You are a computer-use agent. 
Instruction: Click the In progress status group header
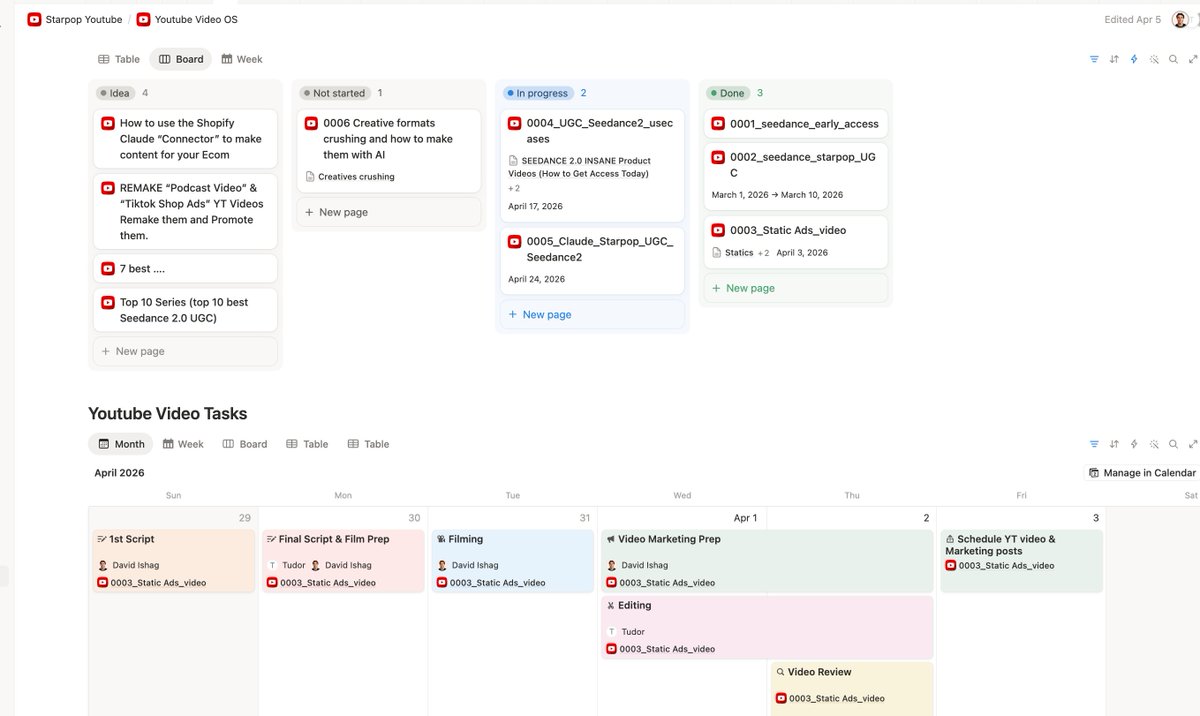coord(537,93)
